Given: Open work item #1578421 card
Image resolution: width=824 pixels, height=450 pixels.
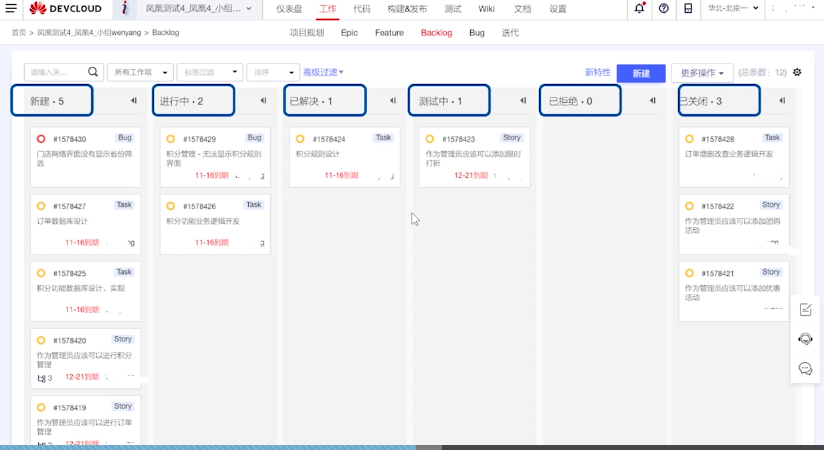Looking at the screenshot, I should pyautogui.click(x=734, y=291).
